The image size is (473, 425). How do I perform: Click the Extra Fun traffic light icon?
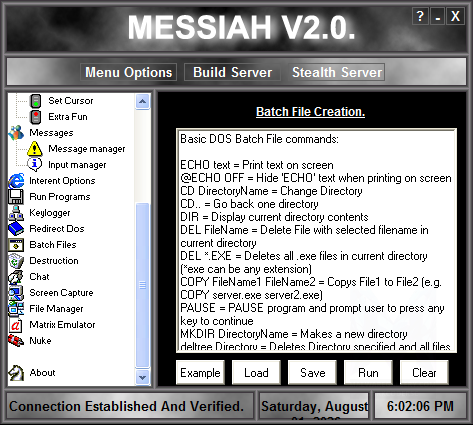[x=35, y=117]
